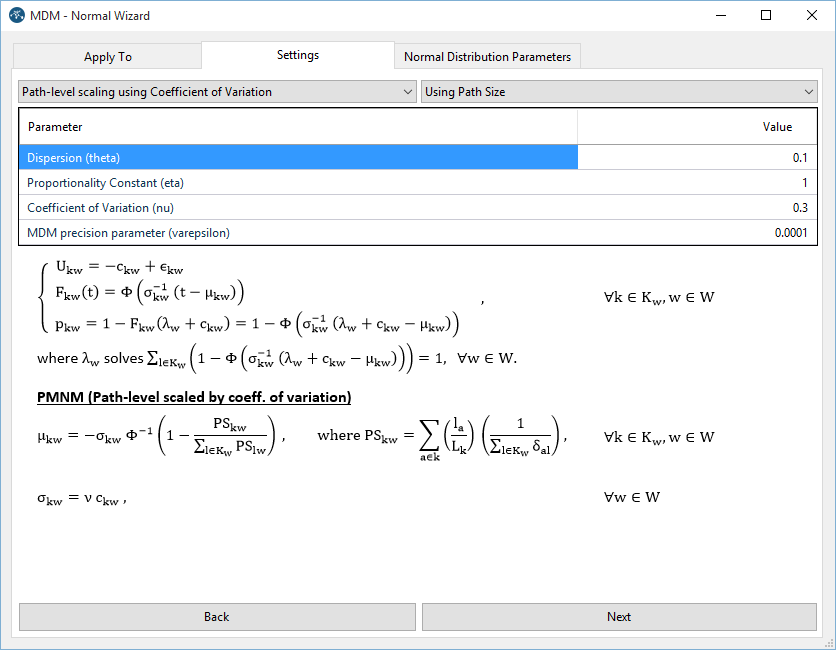836x650 pixels.
Task: Switch to the Apply To tab
Action: 108,57
